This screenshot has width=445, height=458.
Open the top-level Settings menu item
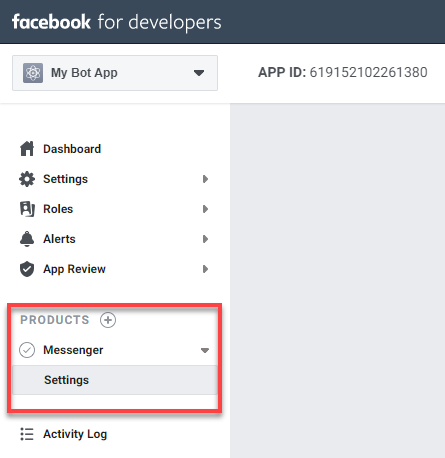(x=66, y=179)
